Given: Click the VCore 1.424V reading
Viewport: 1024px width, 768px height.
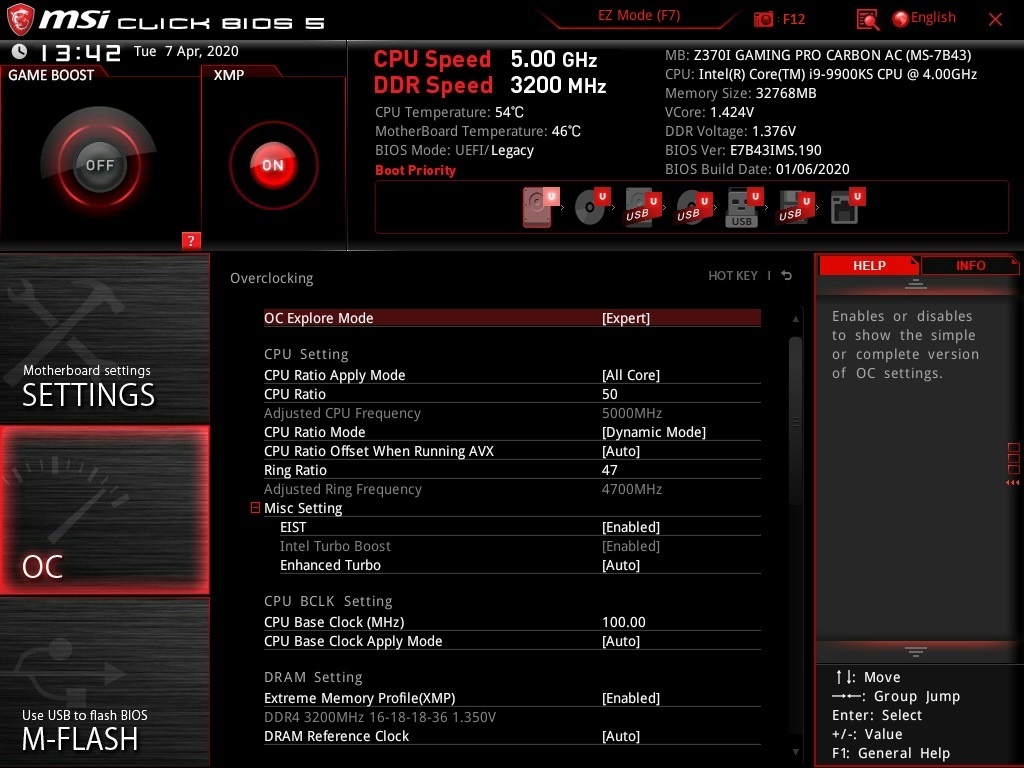Looking at the screenshot, I should [x=709, y=112].
